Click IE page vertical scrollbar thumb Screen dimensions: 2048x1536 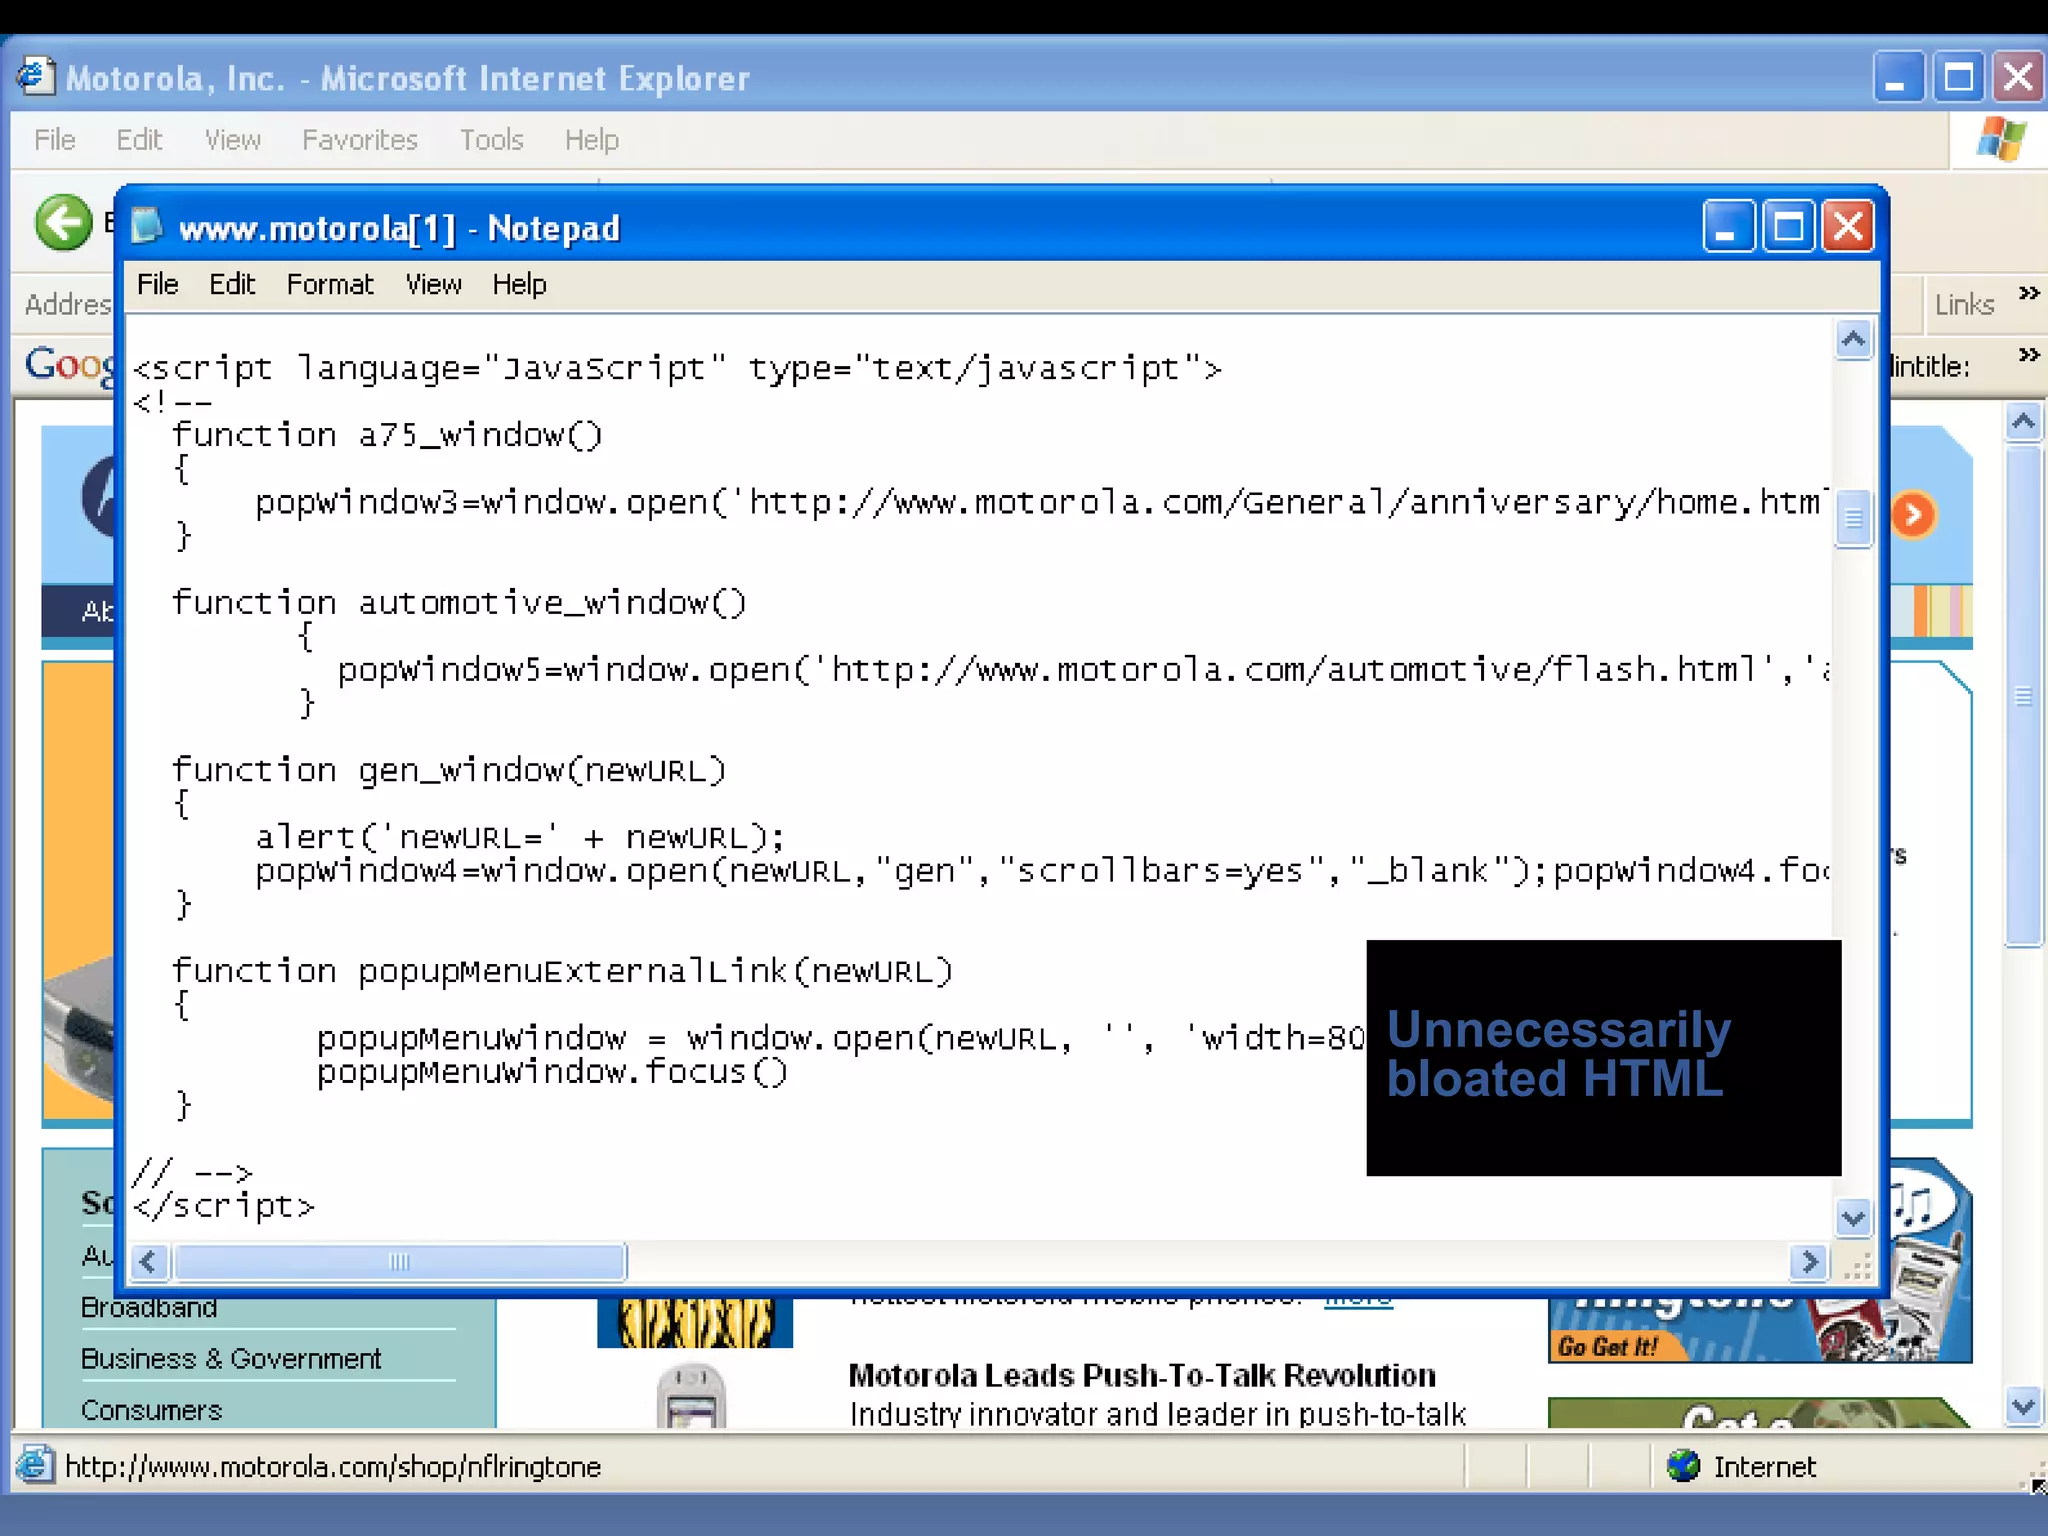[x=2023, y=695]
